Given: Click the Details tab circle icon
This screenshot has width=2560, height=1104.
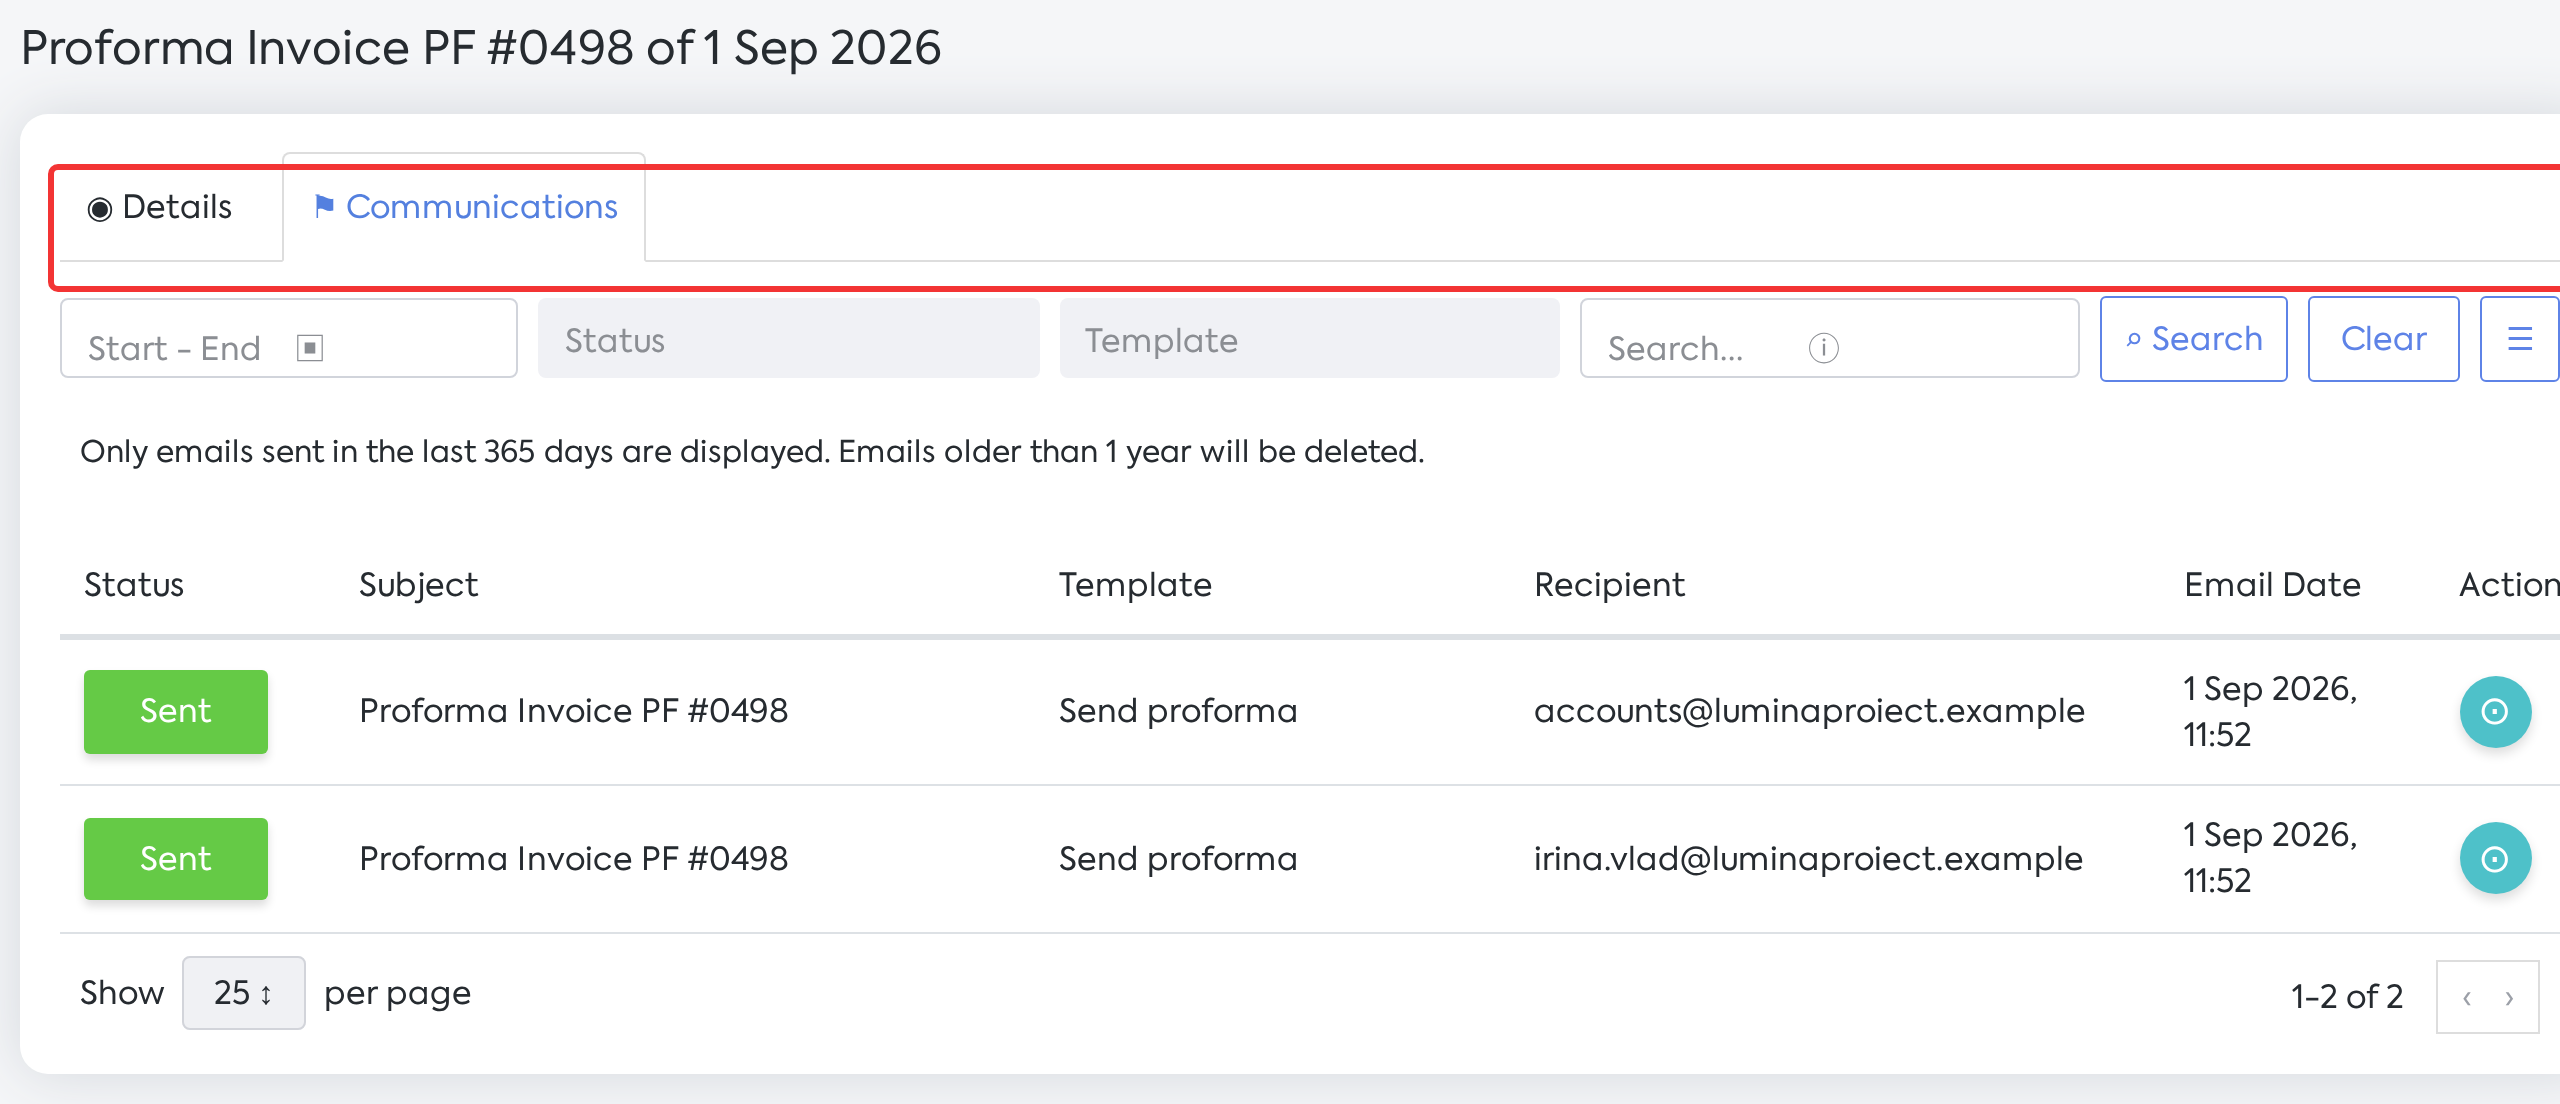Looking at the screenshot, I should 99,209.
